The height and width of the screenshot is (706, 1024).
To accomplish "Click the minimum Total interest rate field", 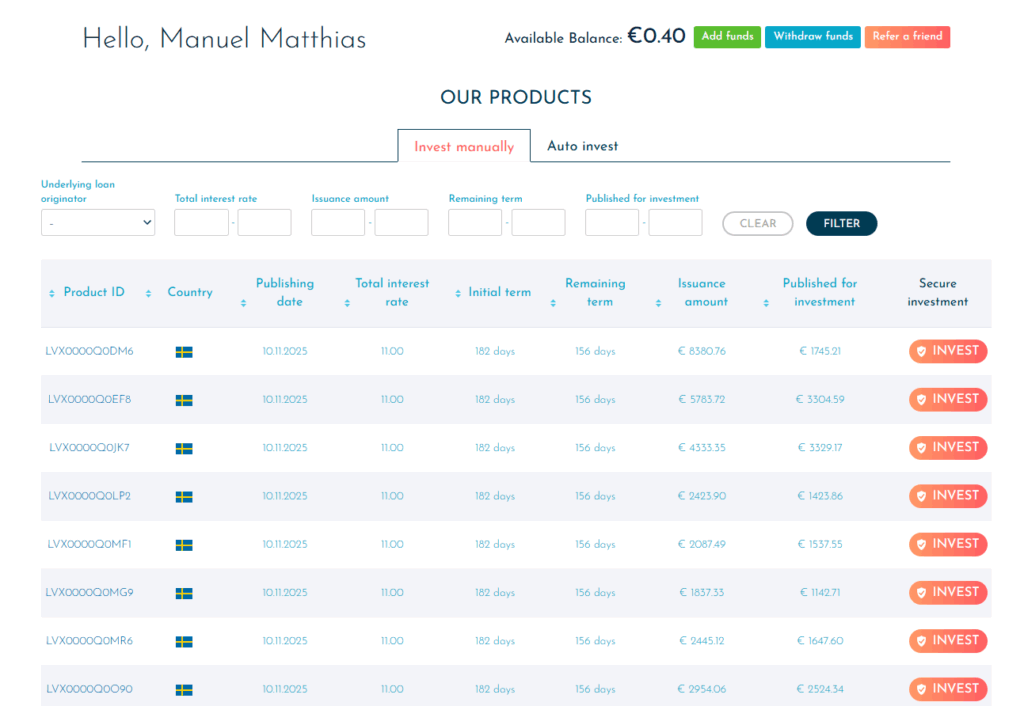I will coord(202,223).
